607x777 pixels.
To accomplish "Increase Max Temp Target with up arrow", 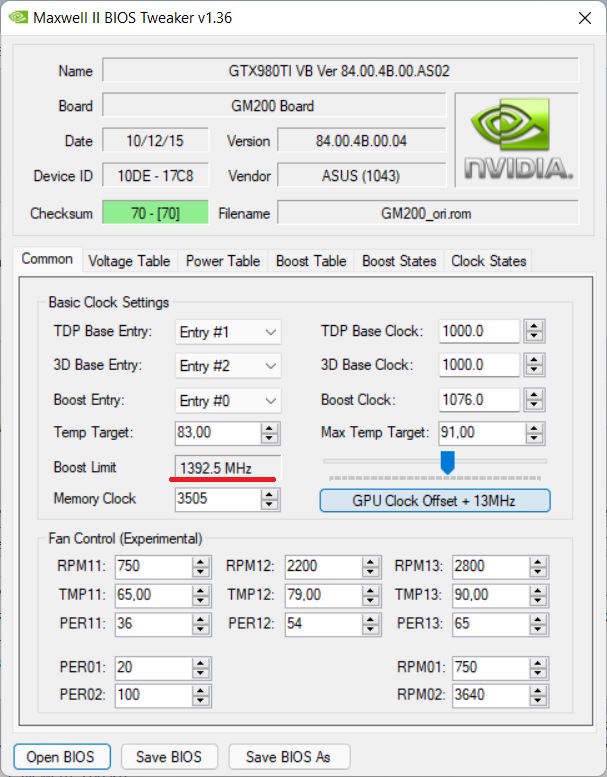I will [x=534, y=427].
